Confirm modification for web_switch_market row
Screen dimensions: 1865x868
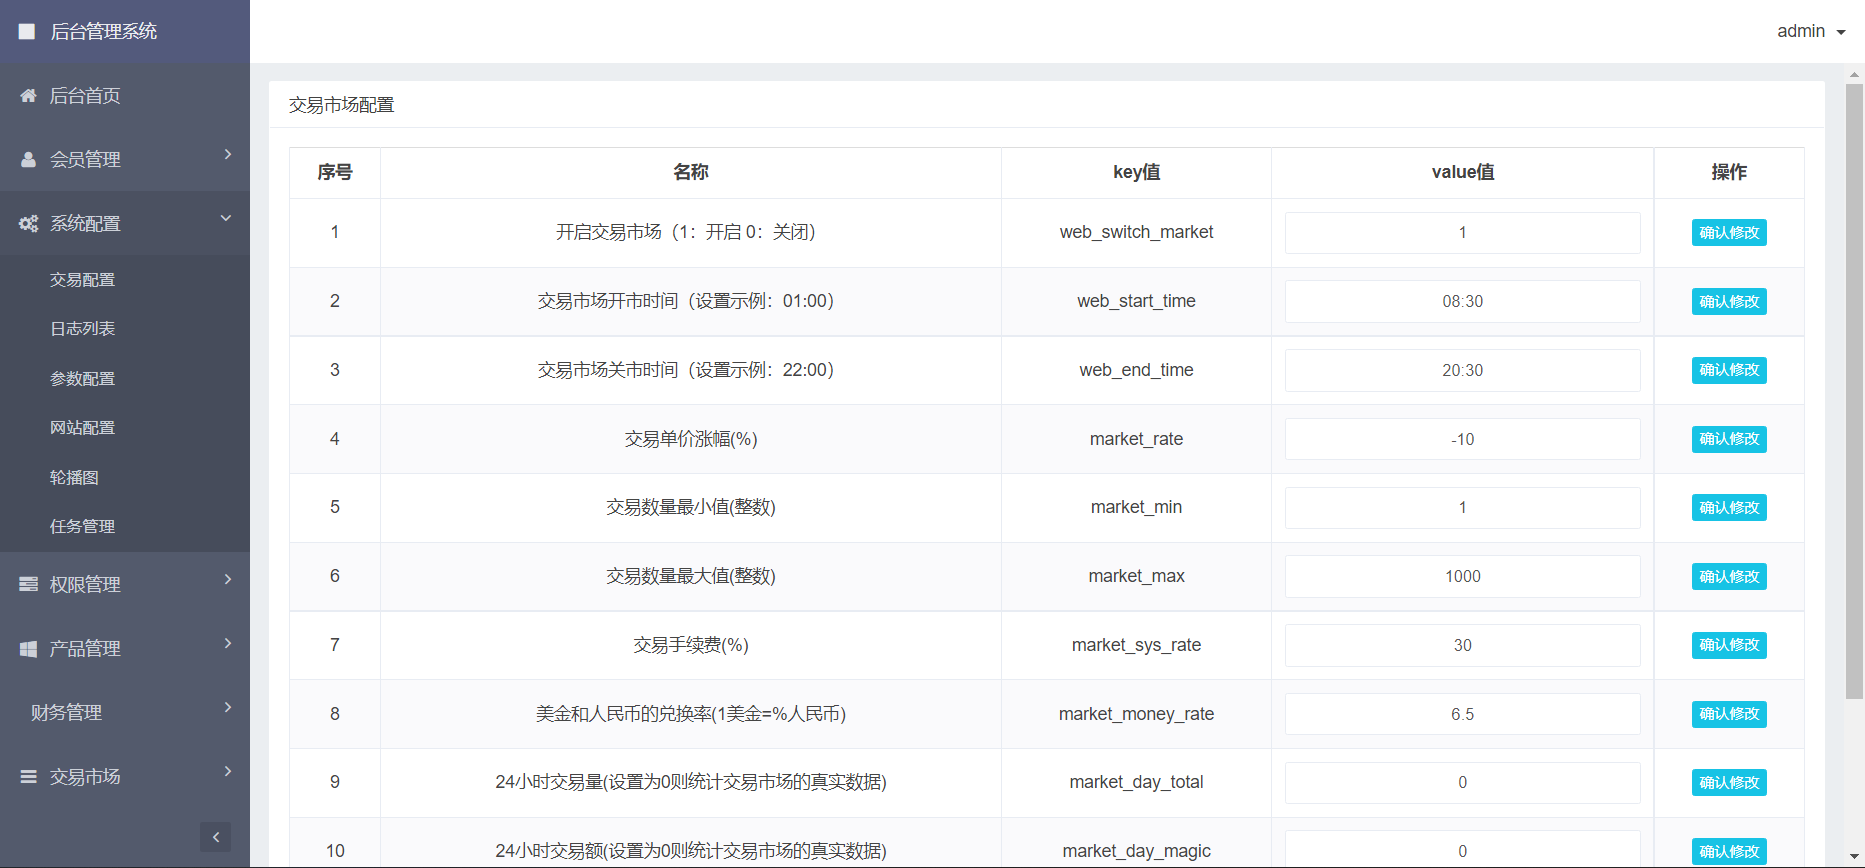tap(1729, 233)
